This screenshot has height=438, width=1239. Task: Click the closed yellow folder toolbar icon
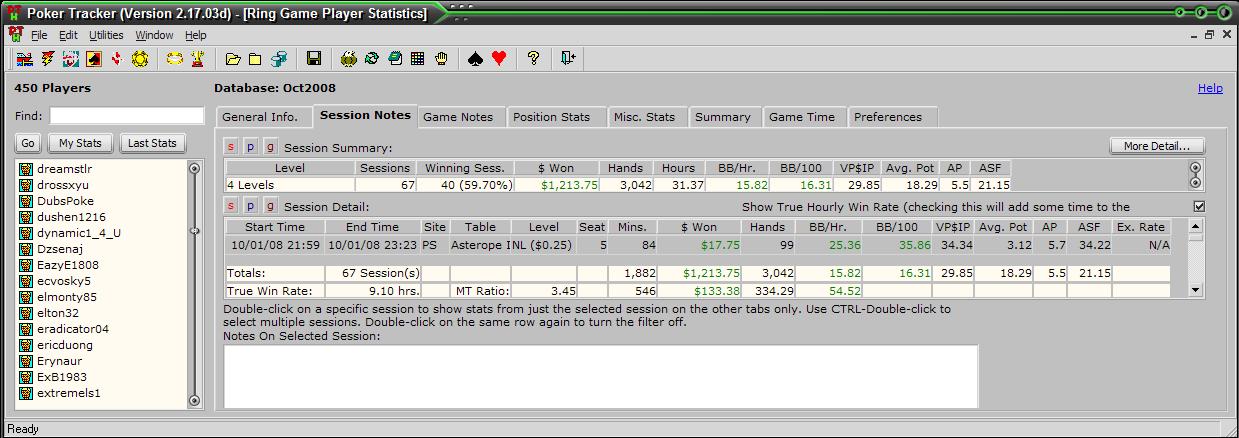(x=255, y=58)
